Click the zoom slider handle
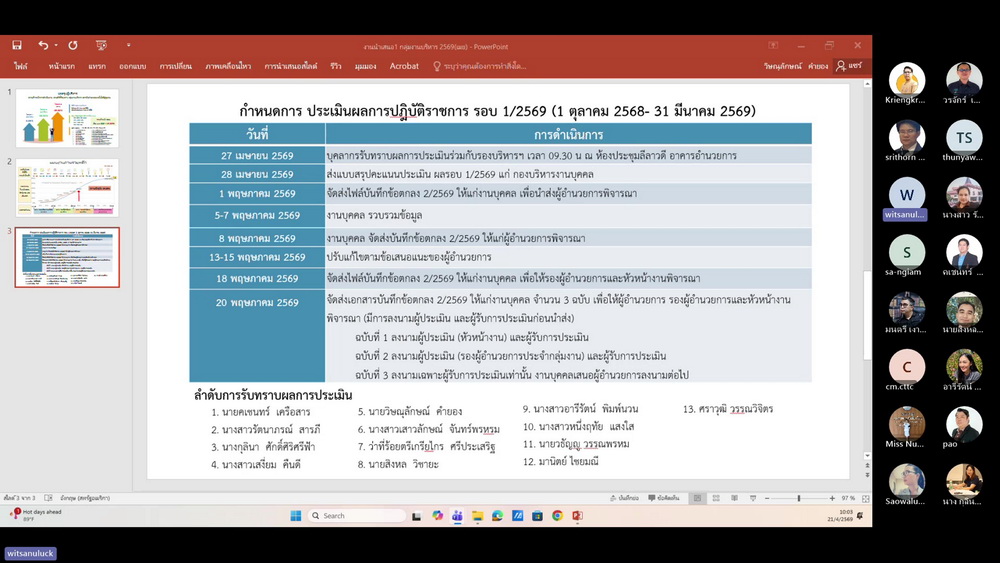1000x563 pixels. [799, 498]
